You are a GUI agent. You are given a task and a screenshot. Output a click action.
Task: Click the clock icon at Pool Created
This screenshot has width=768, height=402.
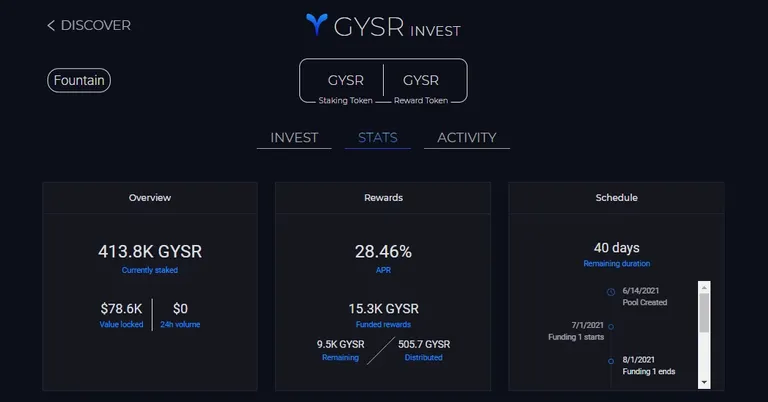tap(611, 292)
